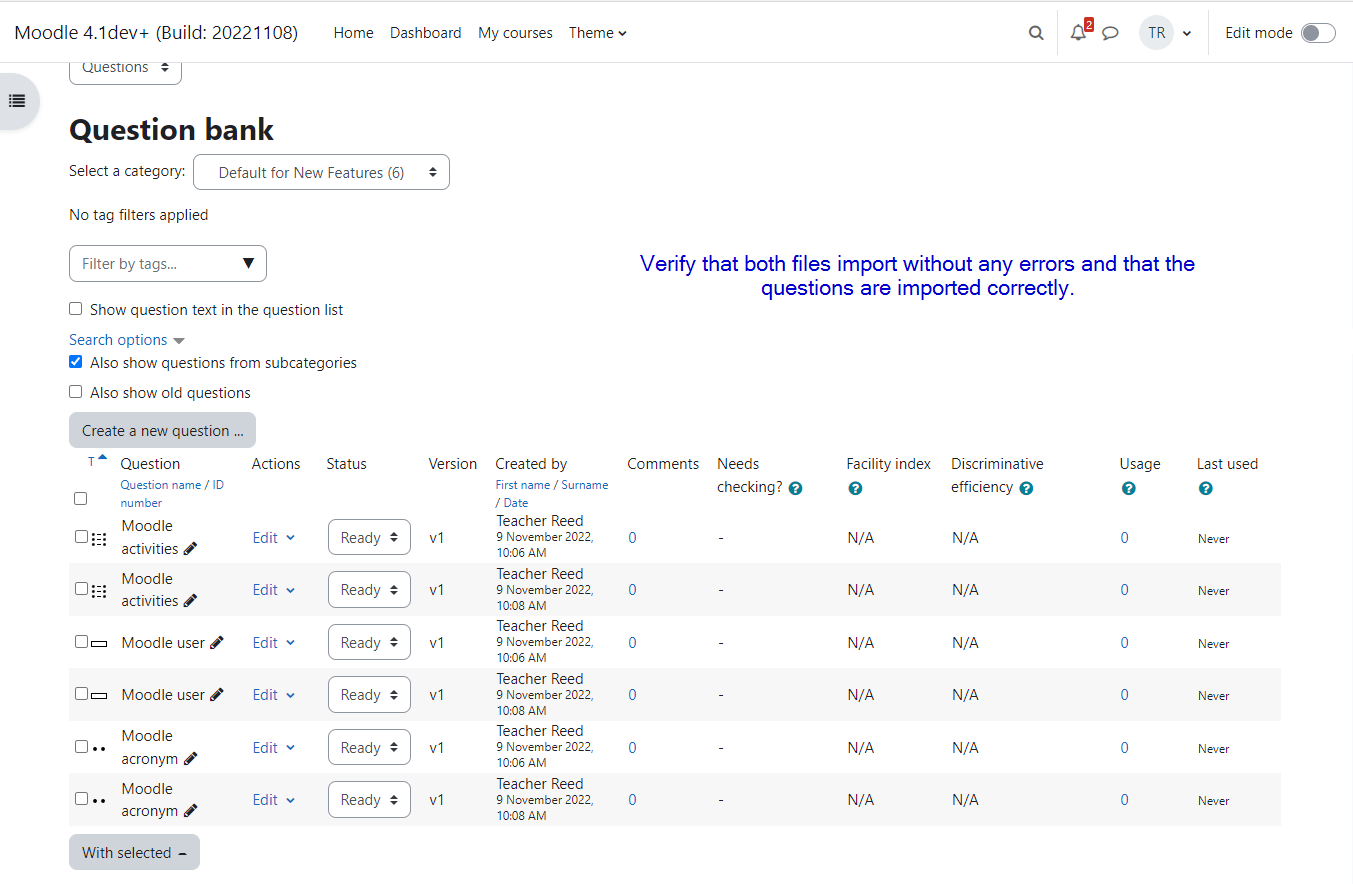Enable Show question text in the question list

(x=75, y=309)
